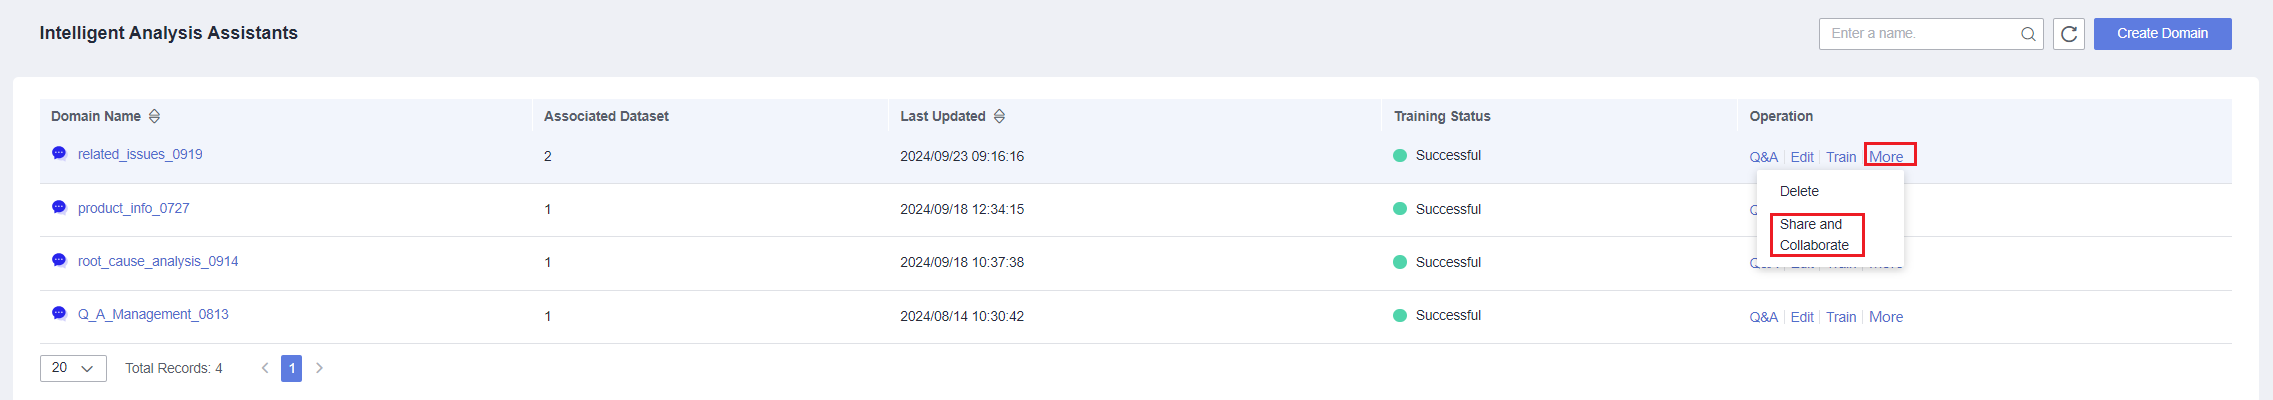Expand More menu for Q_A_Management_0813
This screenshot has height=400, width=2273.
click(1886, 317)
